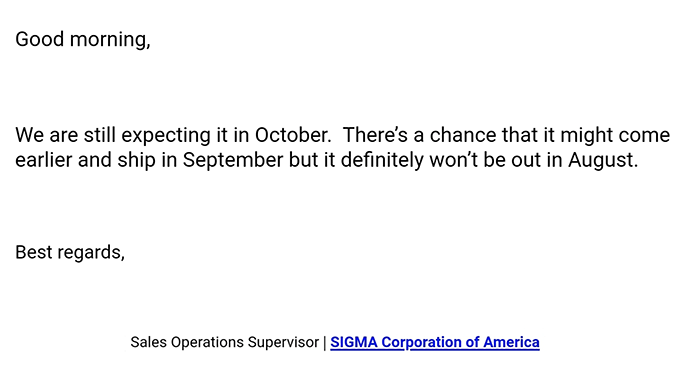Click the Best regards closing line

click(70, 252)
